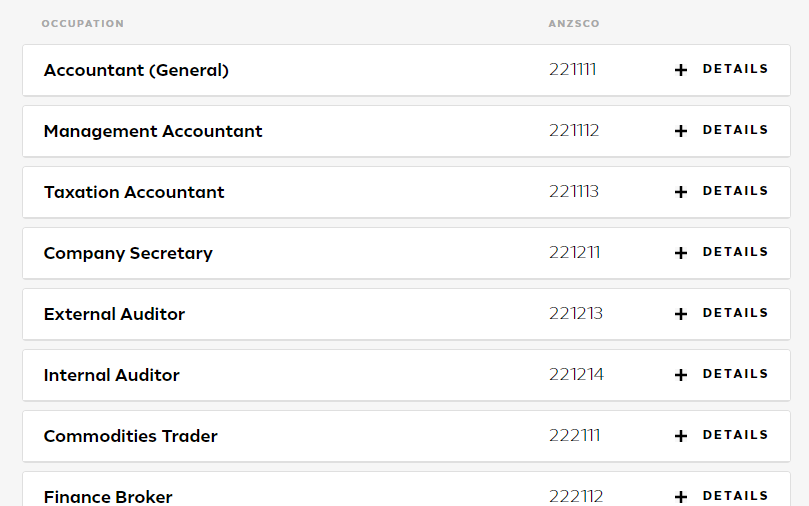Click the OCCUPATION column header
The image size is (809, 506).
[83, 24]
